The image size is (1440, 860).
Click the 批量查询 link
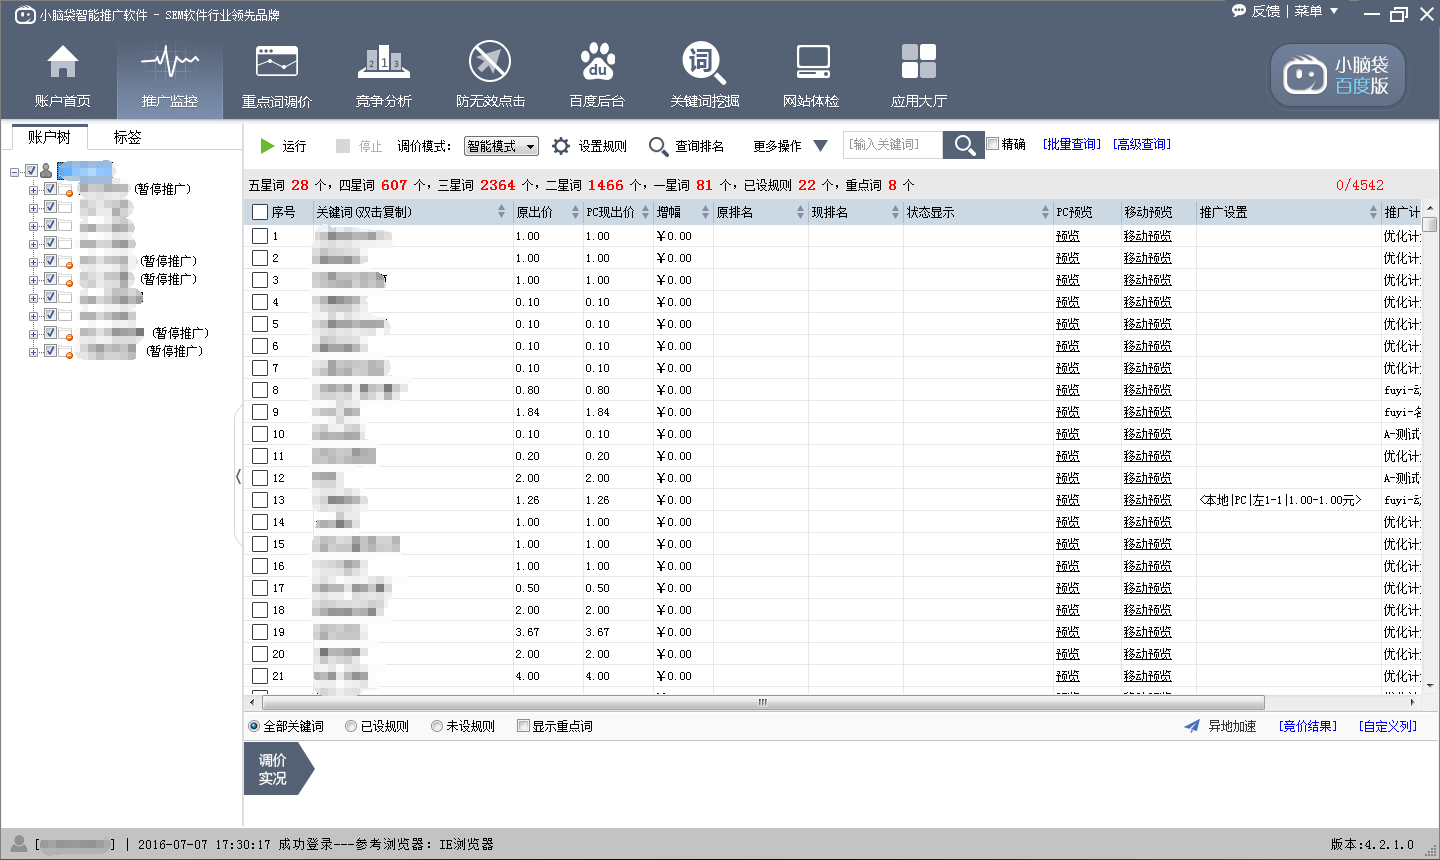[x=1071, y=144]
